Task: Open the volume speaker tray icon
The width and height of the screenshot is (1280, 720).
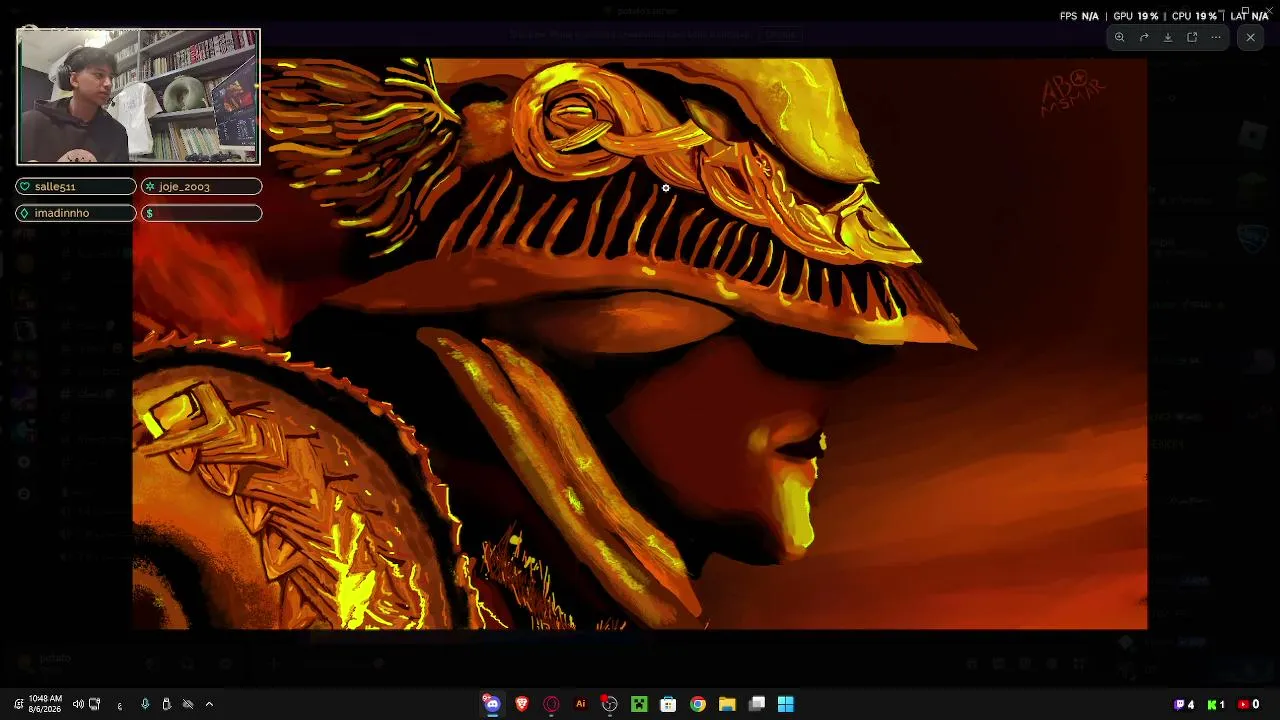Action: (x=78, y=704)
